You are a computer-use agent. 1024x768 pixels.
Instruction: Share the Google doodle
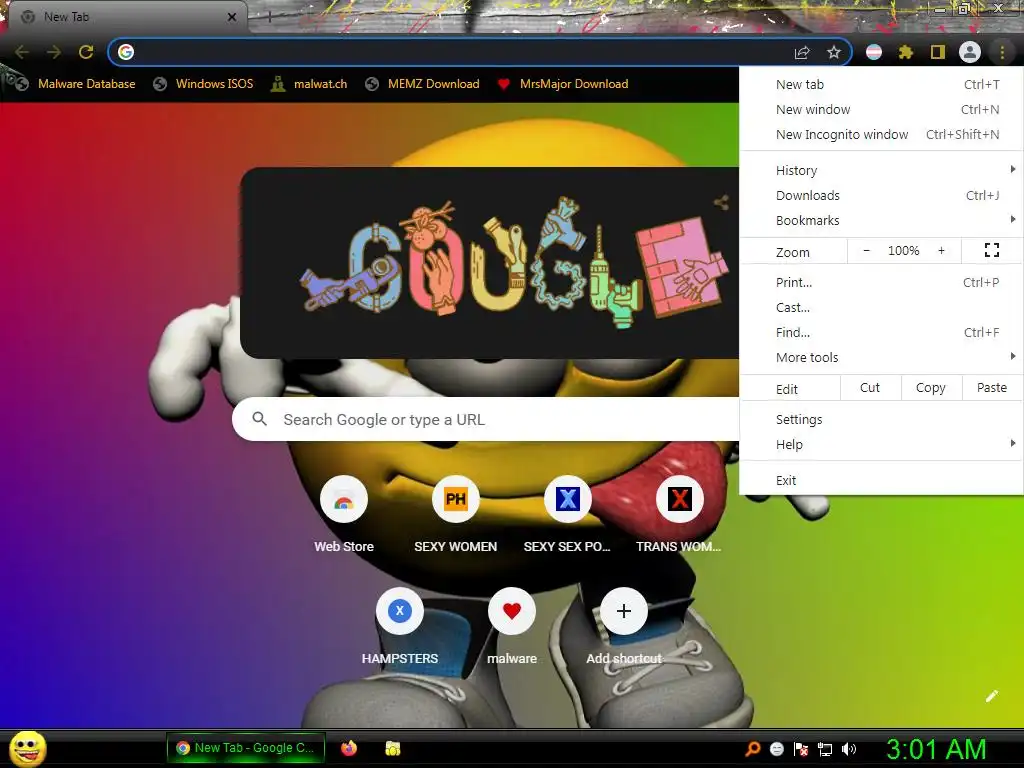point(721,202)
